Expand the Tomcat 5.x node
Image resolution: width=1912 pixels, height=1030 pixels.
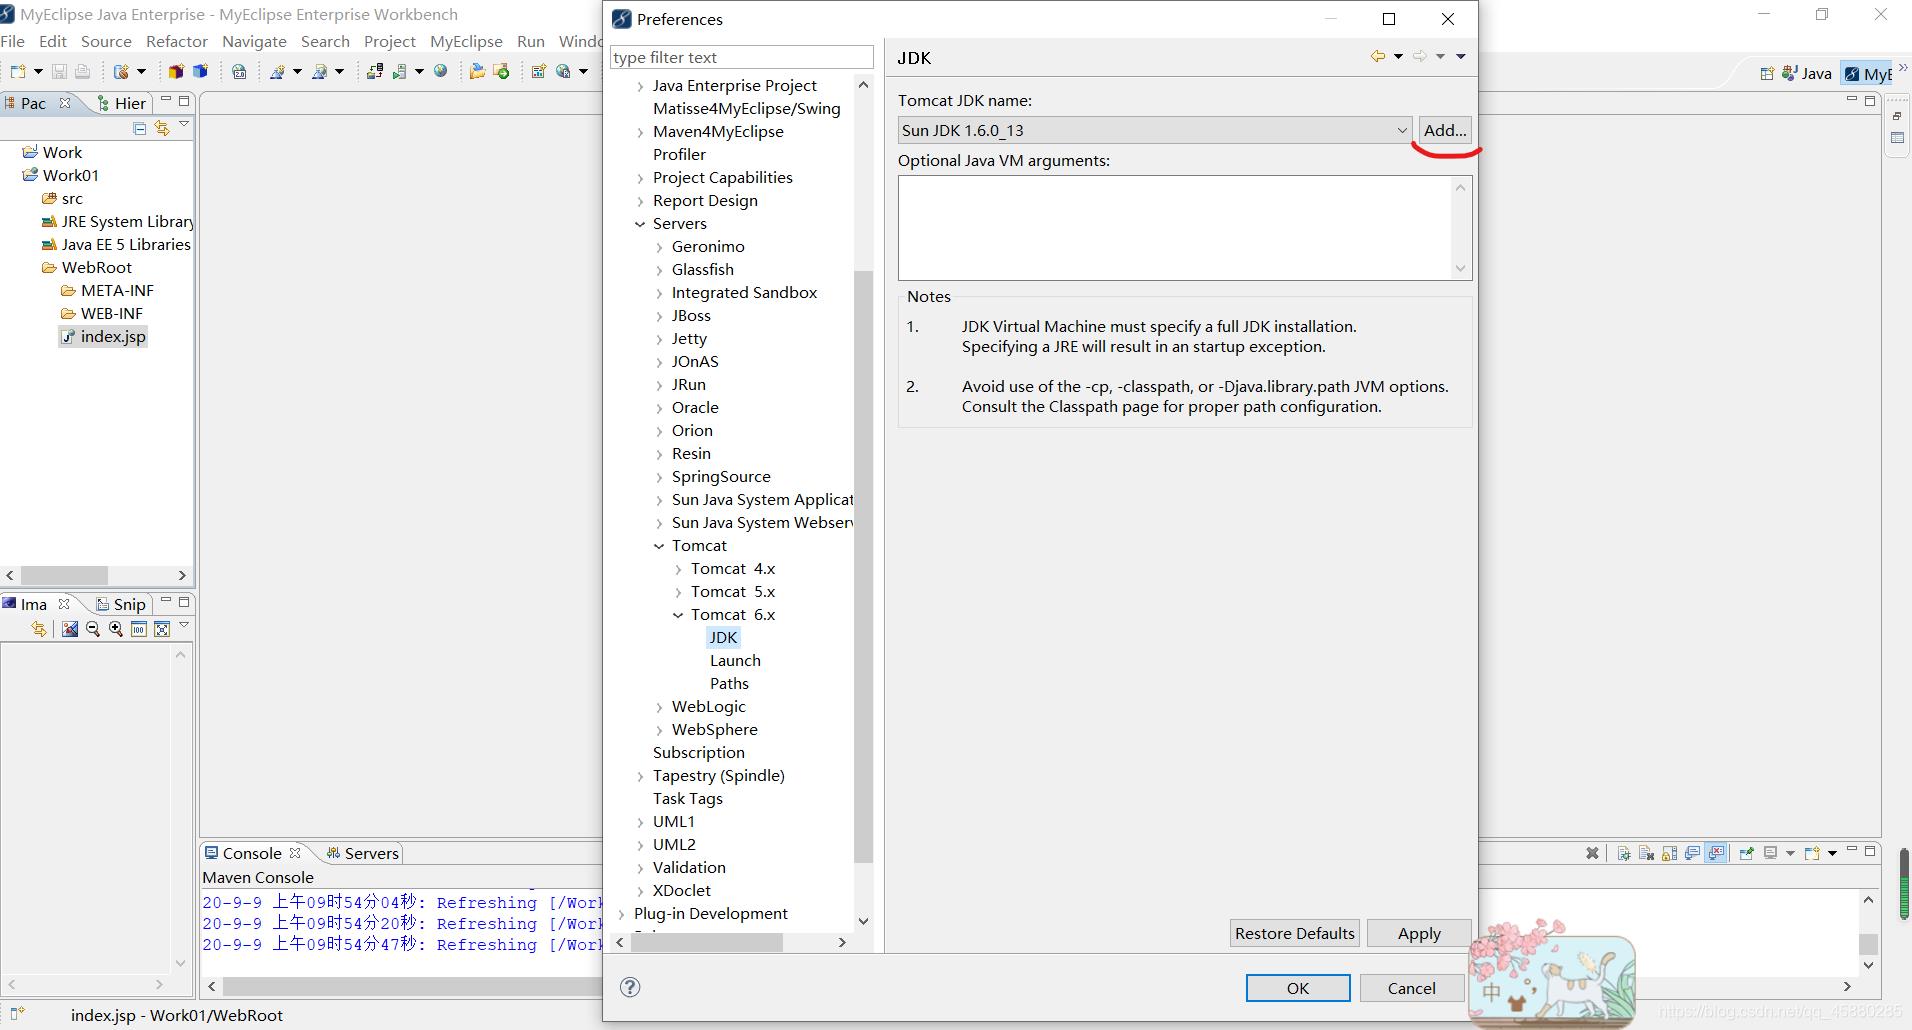(678, 592)
